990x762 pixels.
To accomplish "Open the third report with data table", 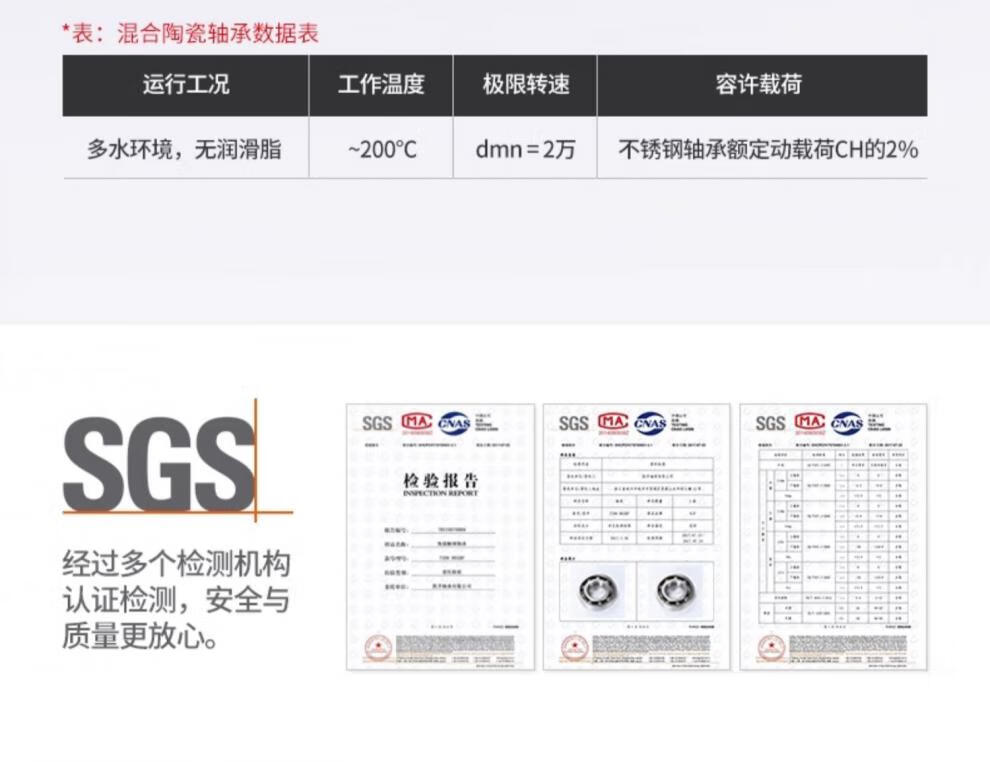I will (x=833, y=537).
